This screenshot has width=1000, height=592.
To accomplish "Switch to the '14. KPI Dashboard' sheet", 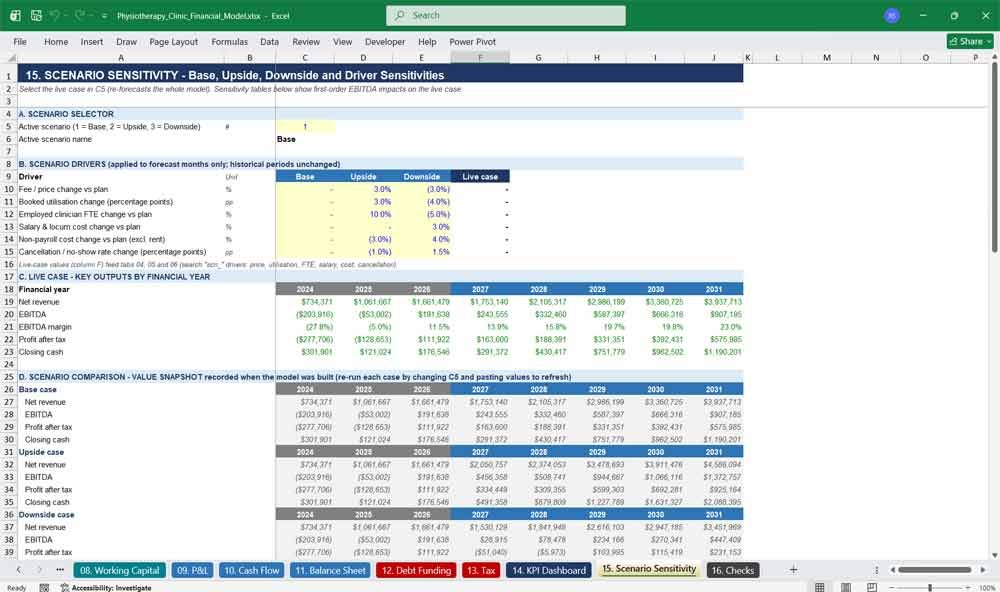I will pos(549,570).
